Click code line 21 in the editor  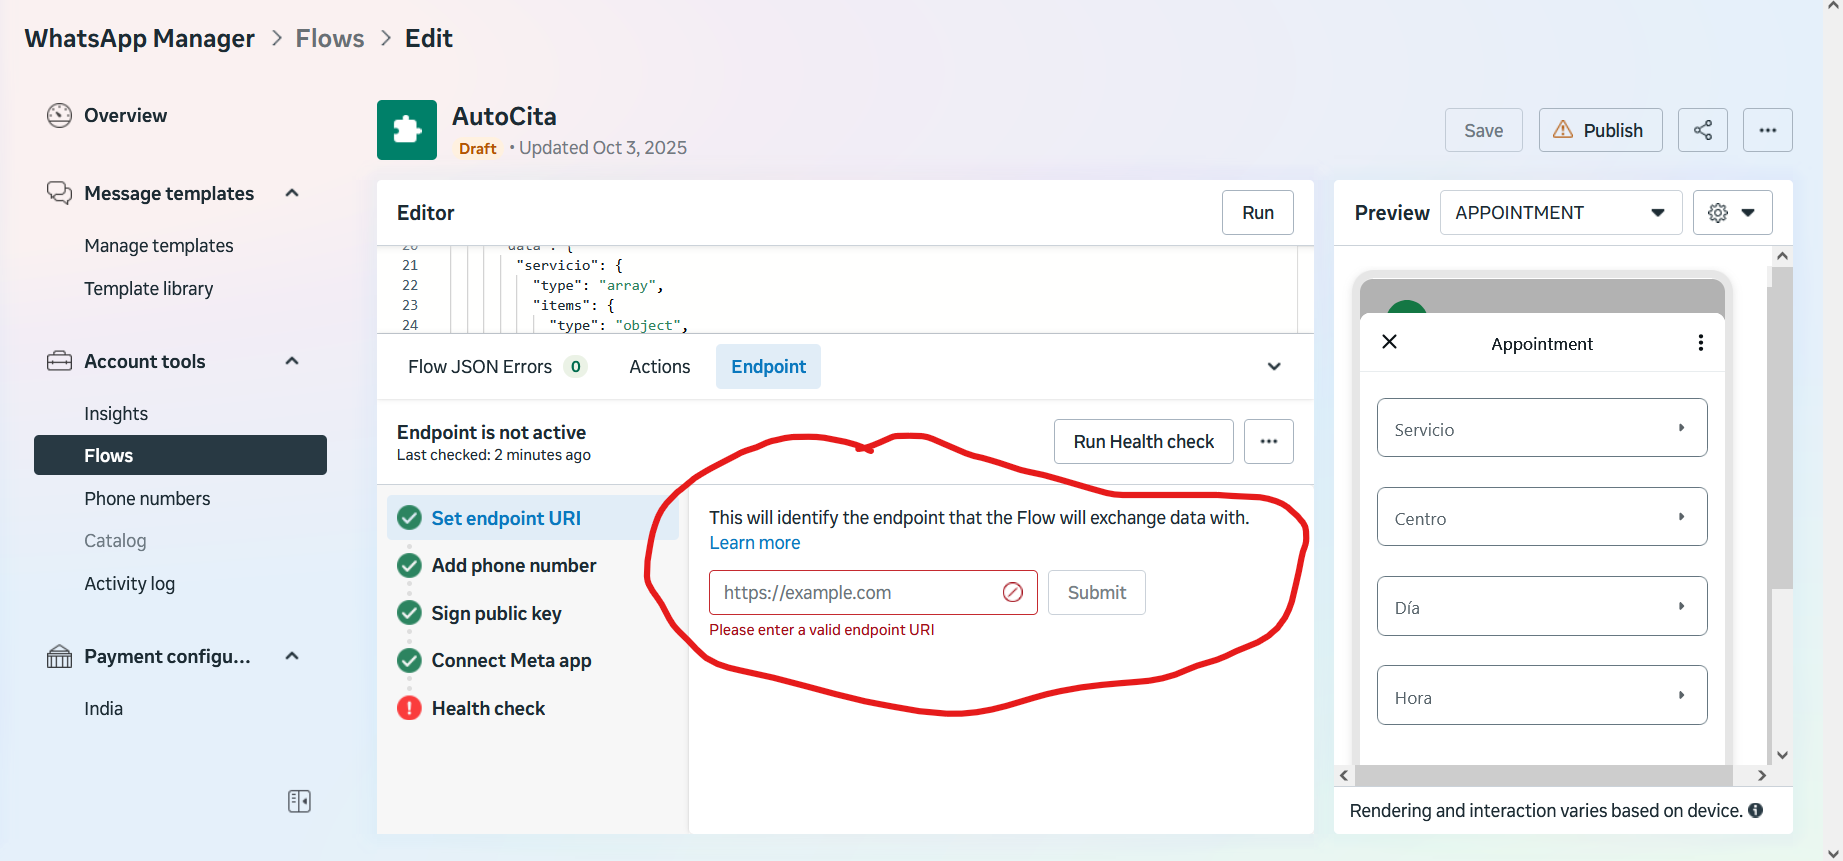(570, 265)
